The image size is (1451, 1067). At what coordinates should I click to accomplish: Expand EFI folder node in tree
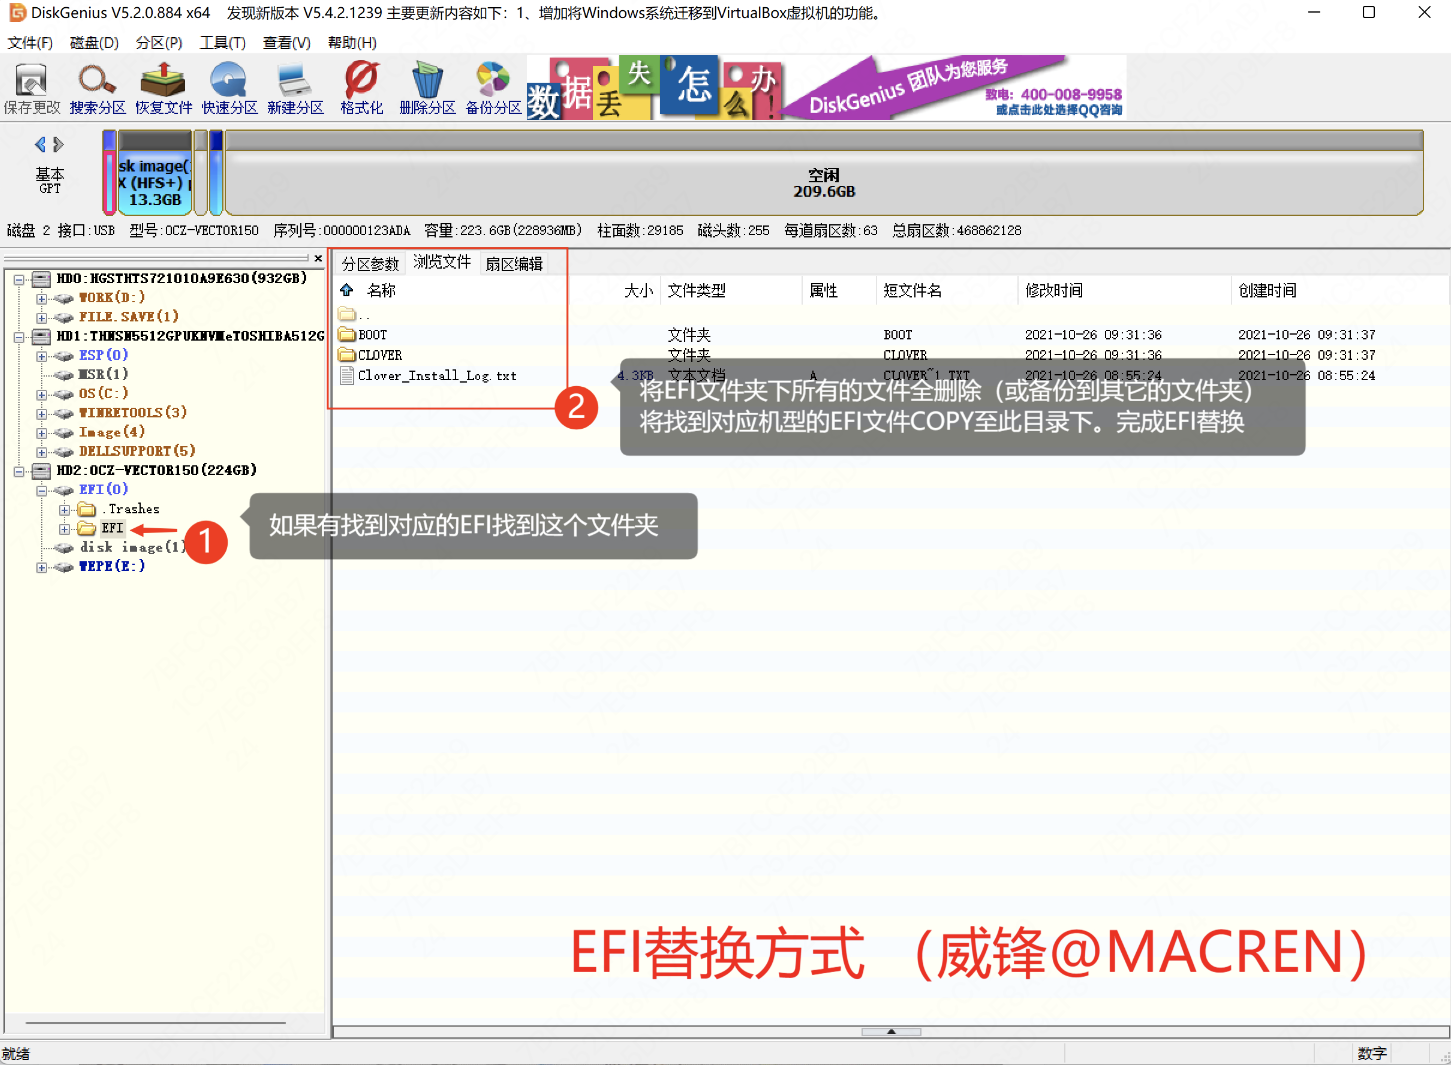[x=64, y=529]
